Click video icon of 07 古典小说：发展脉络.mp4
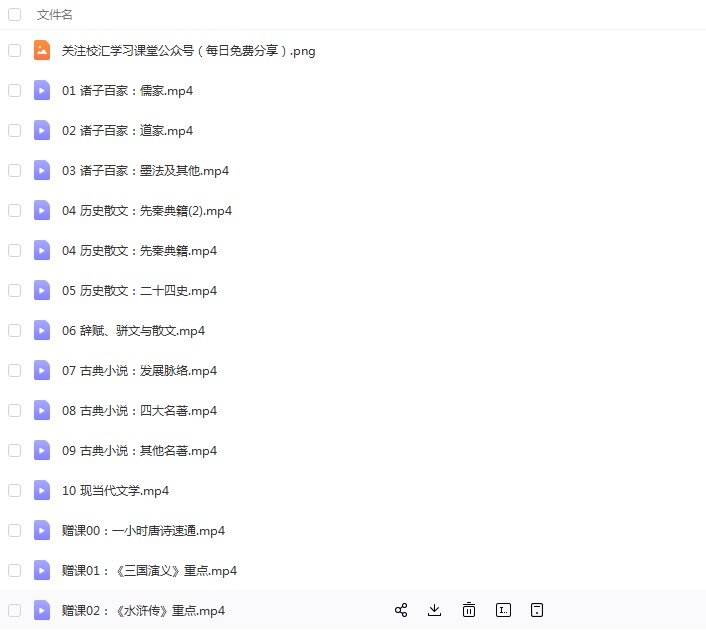 tap(42, 370)
